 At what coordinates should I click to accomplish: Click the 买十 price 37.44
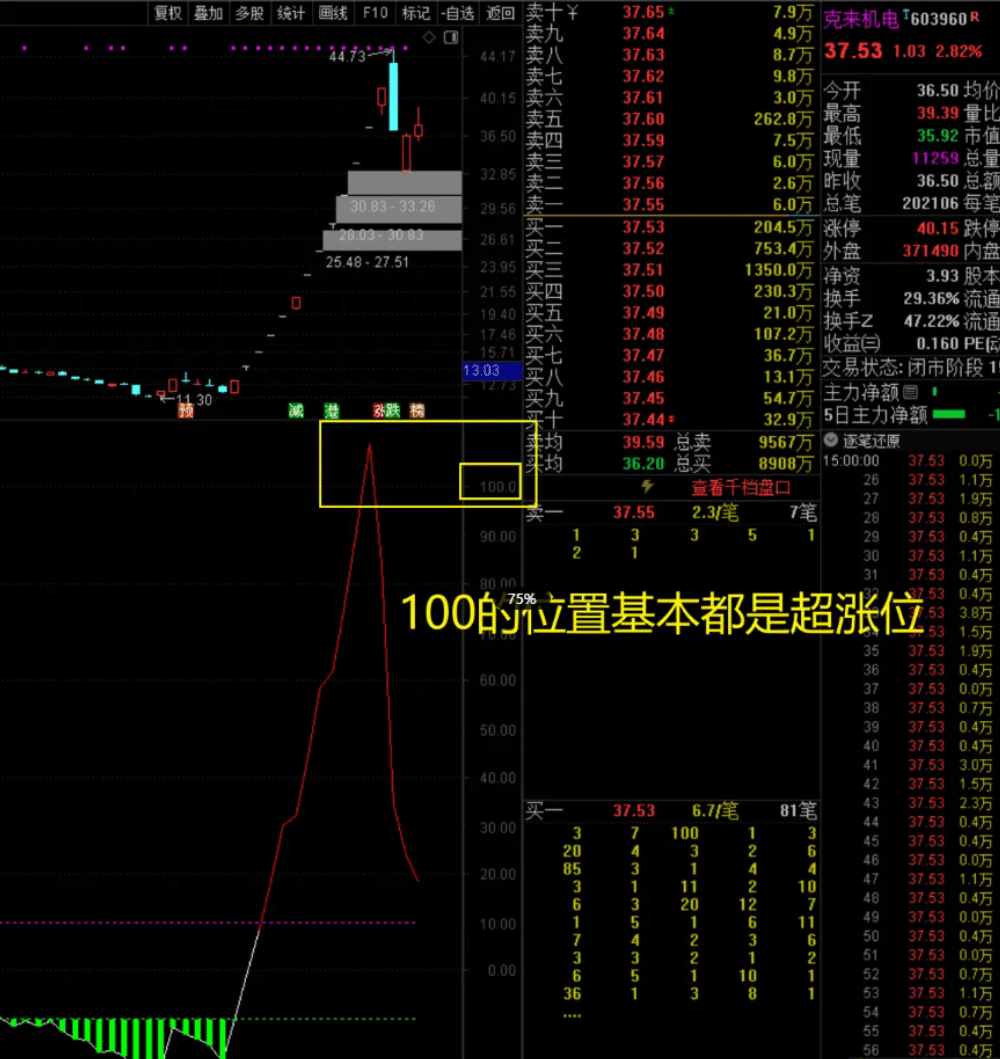643,419
